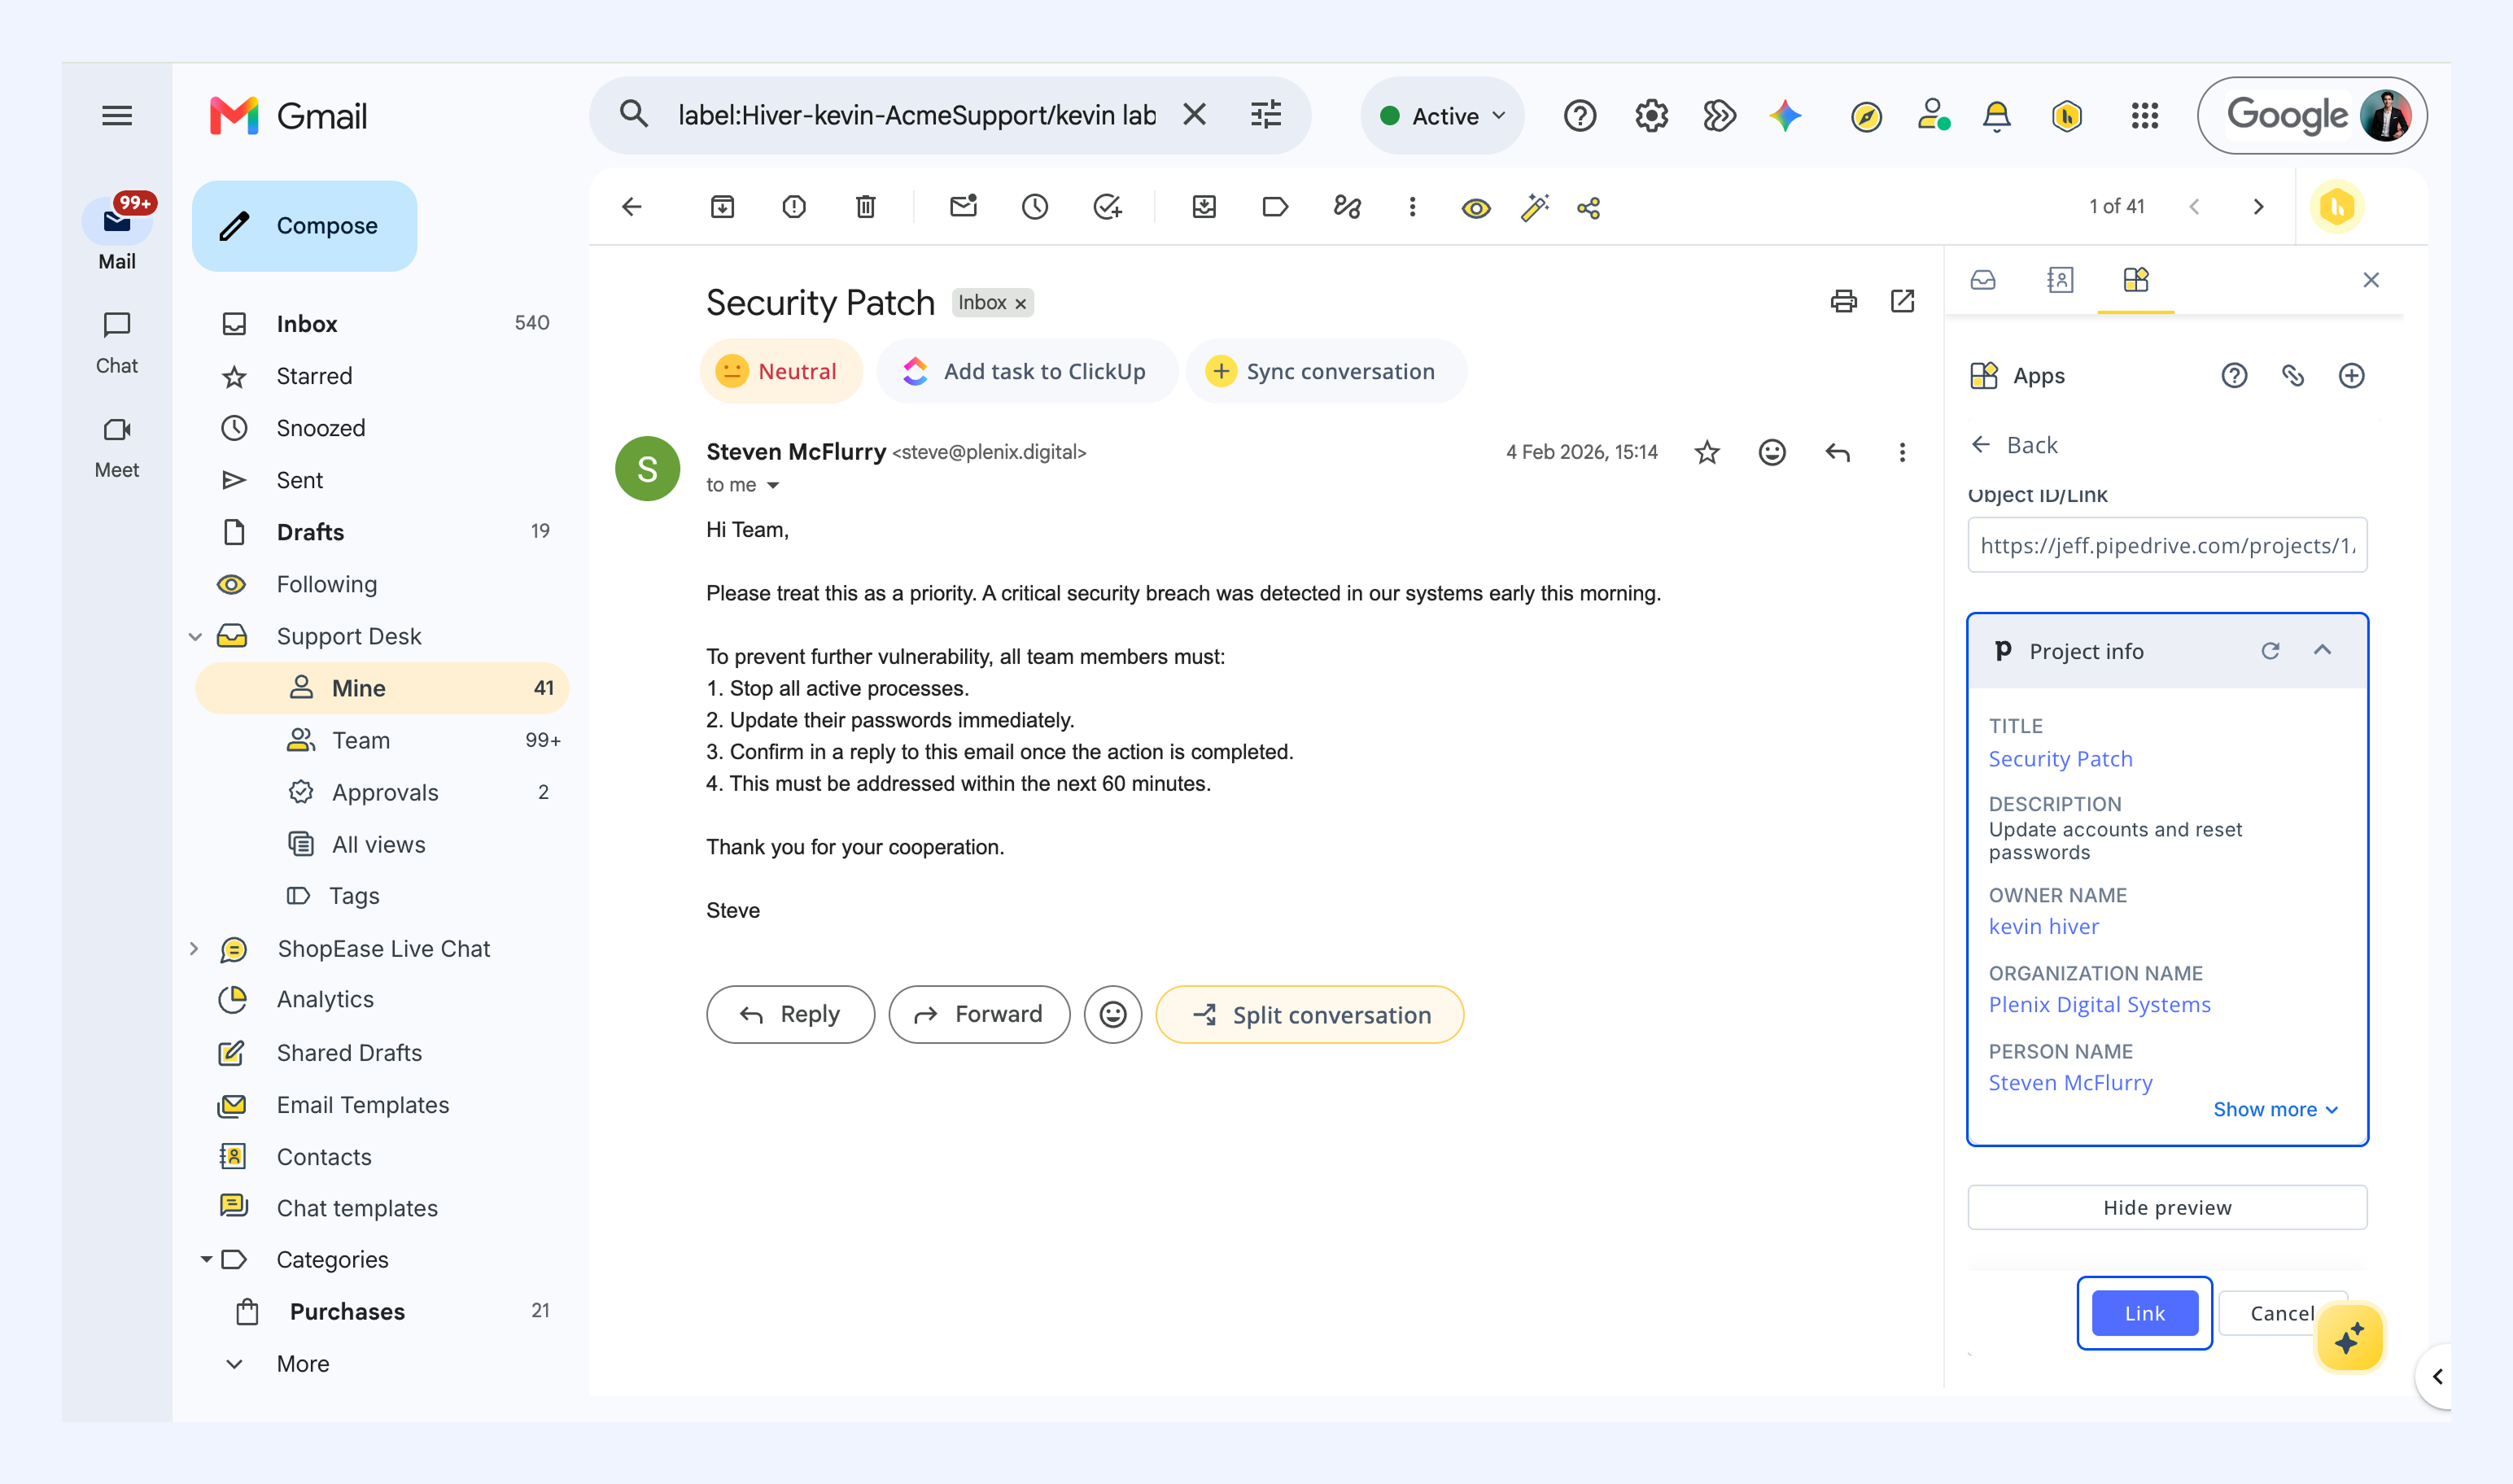This screenshot has height=1484, width=2513.
Task: Open Gmail settings gear
Action: pyautogui.click(x=1651, y=116)
